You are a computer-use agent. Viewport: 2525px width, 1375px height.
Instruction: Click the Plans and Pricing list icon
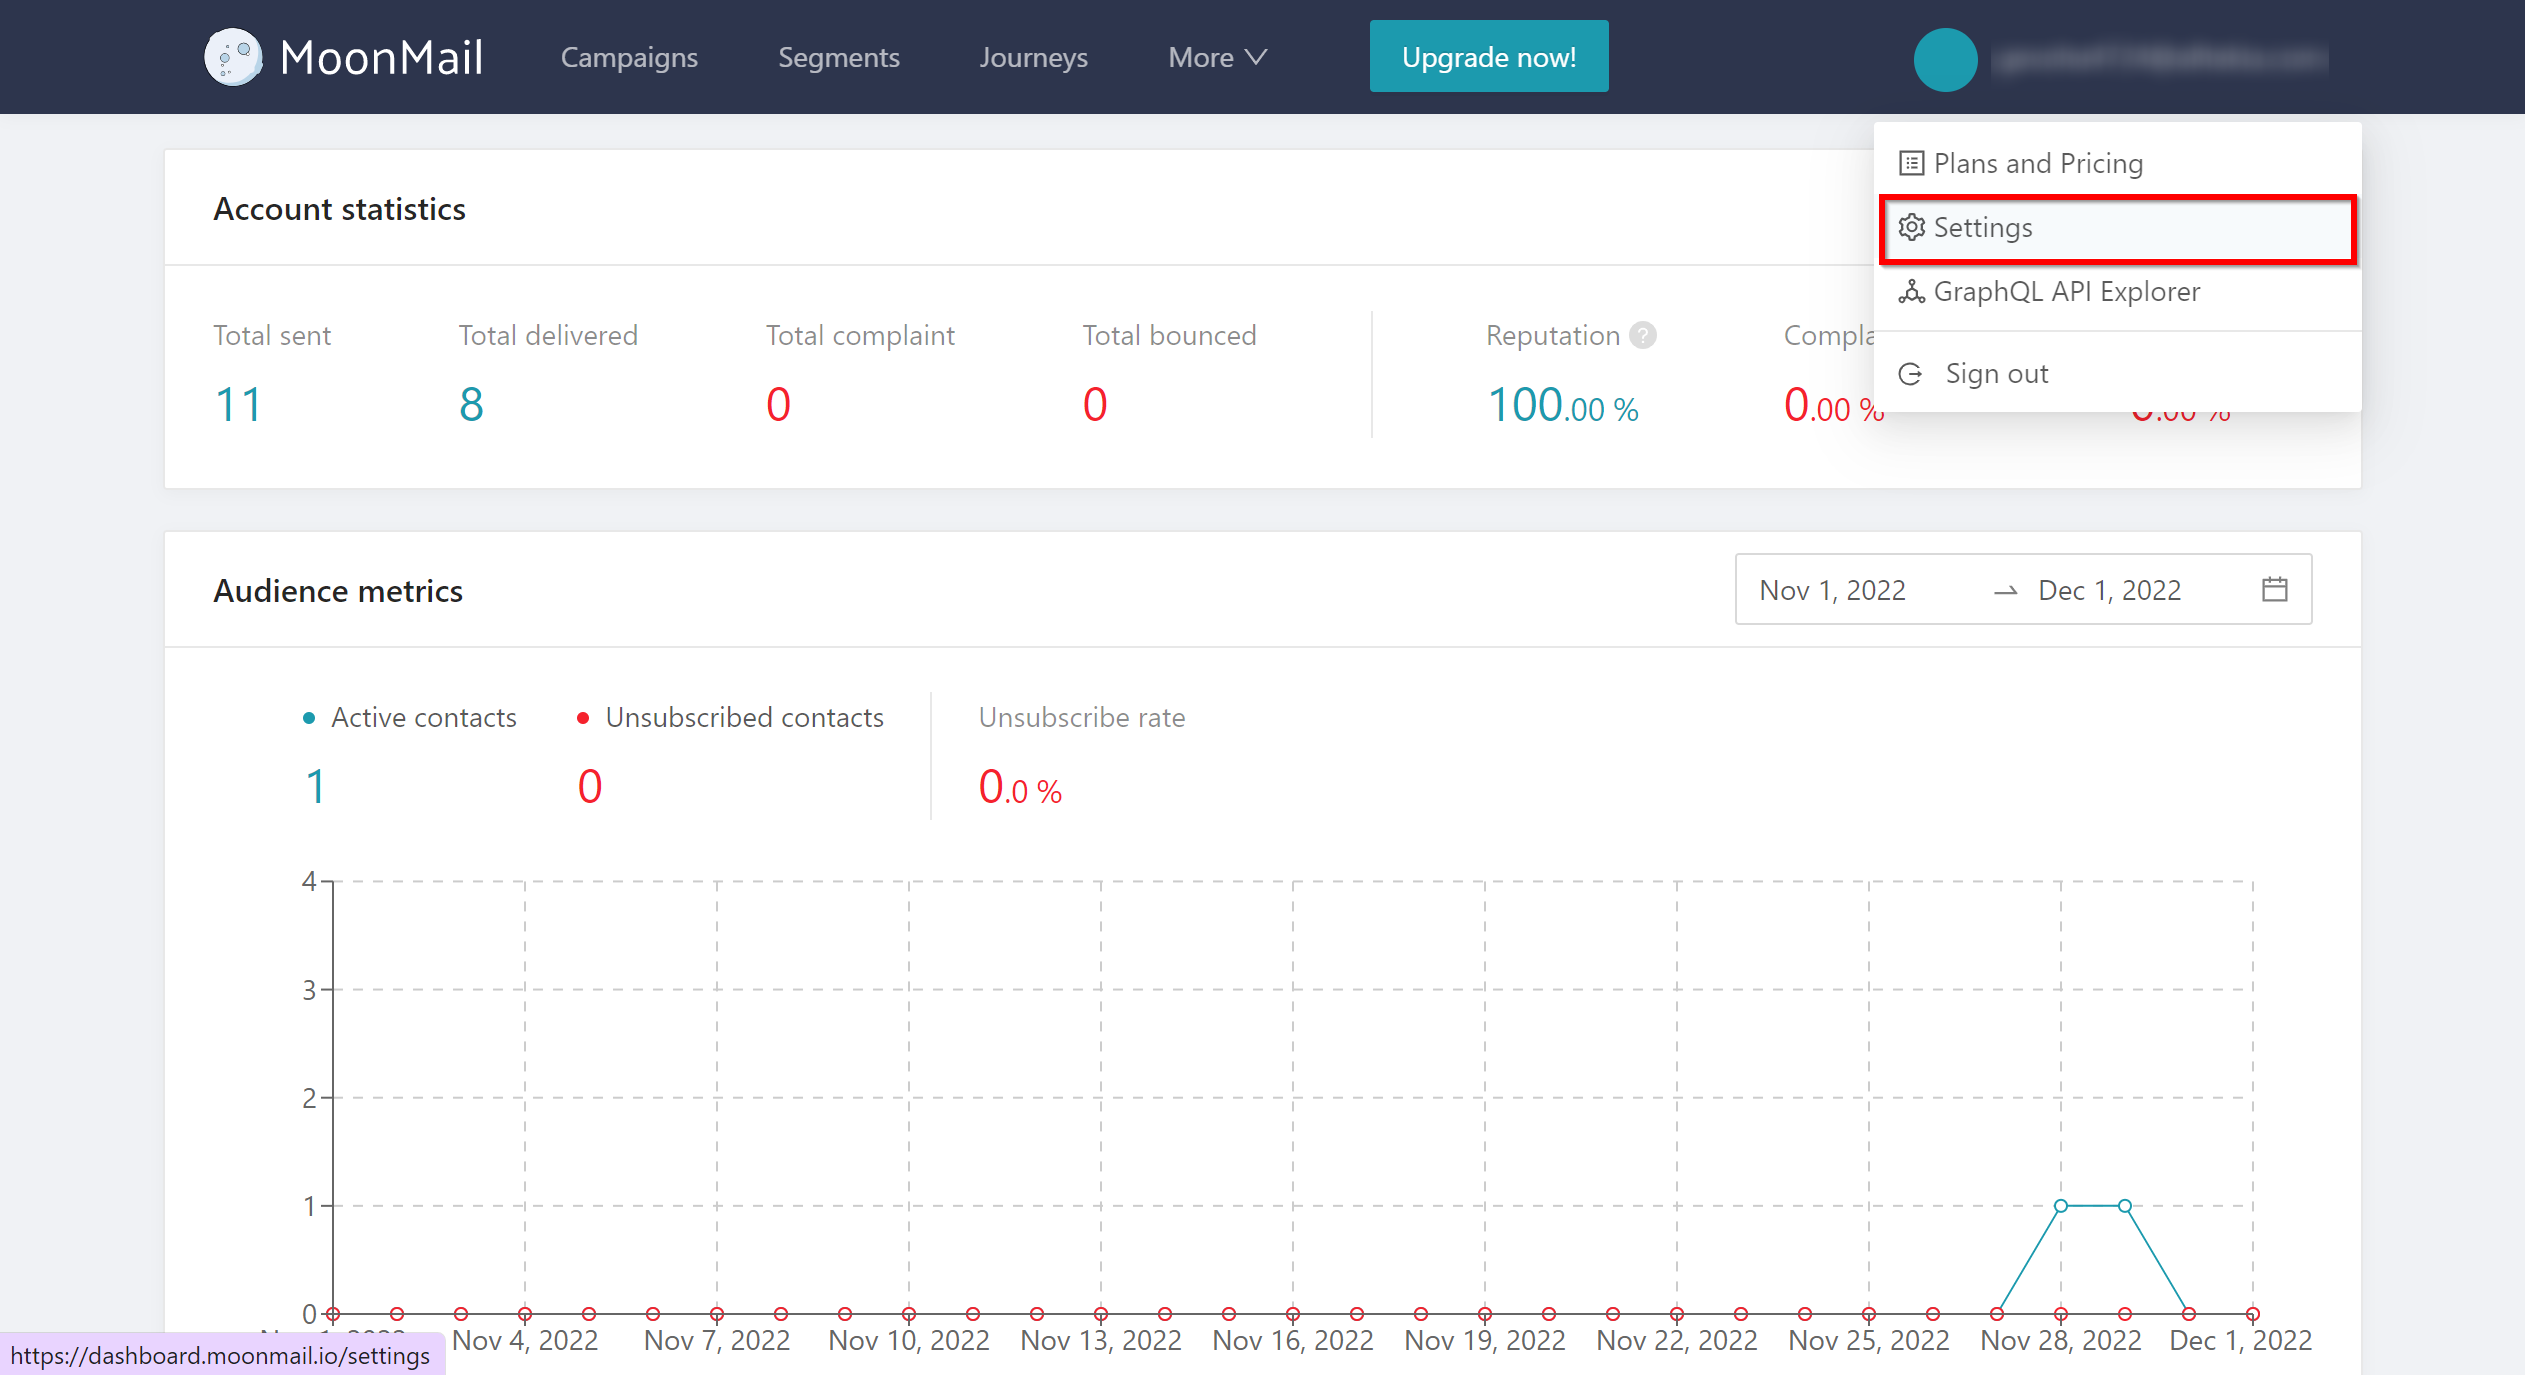(x=1911, y=163)
